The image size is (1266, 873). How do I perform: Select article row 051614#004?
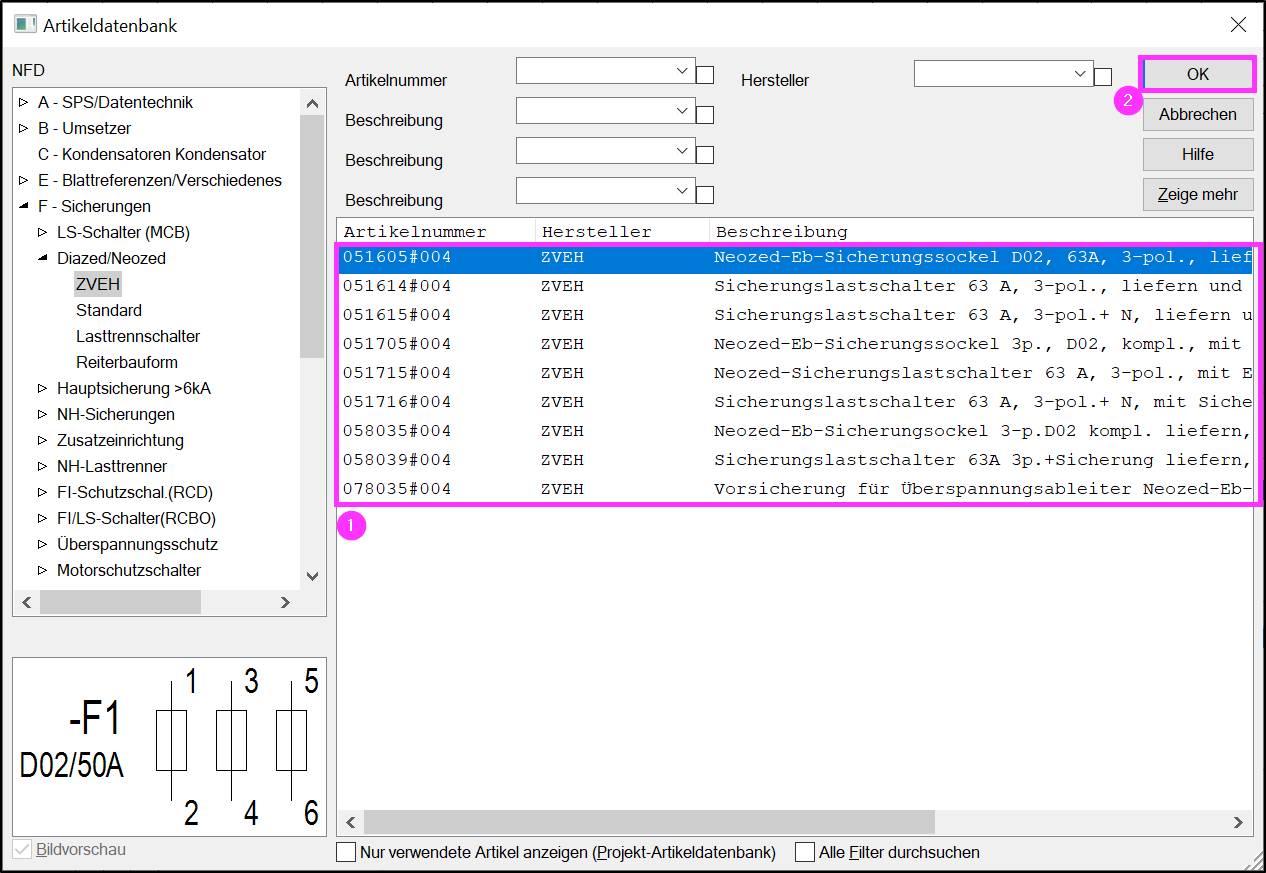795,286
